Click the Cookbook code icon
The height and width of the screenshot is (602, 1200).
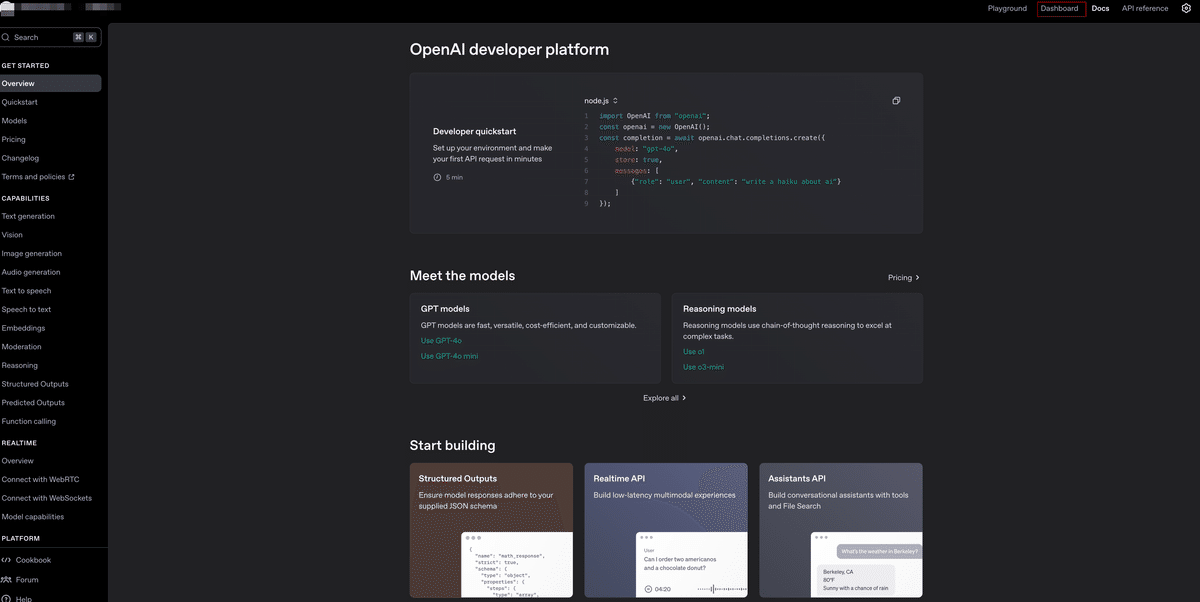pos(6,560)
